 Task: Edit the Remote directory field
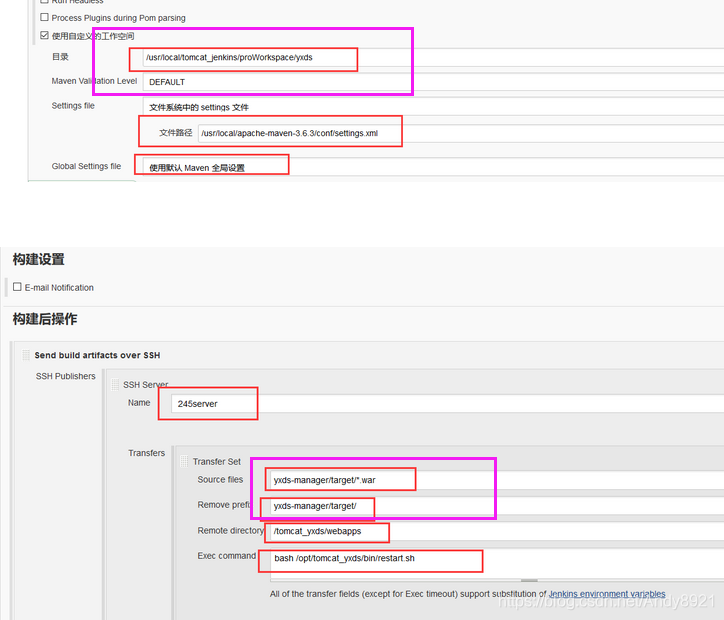(x=497, y=531)
